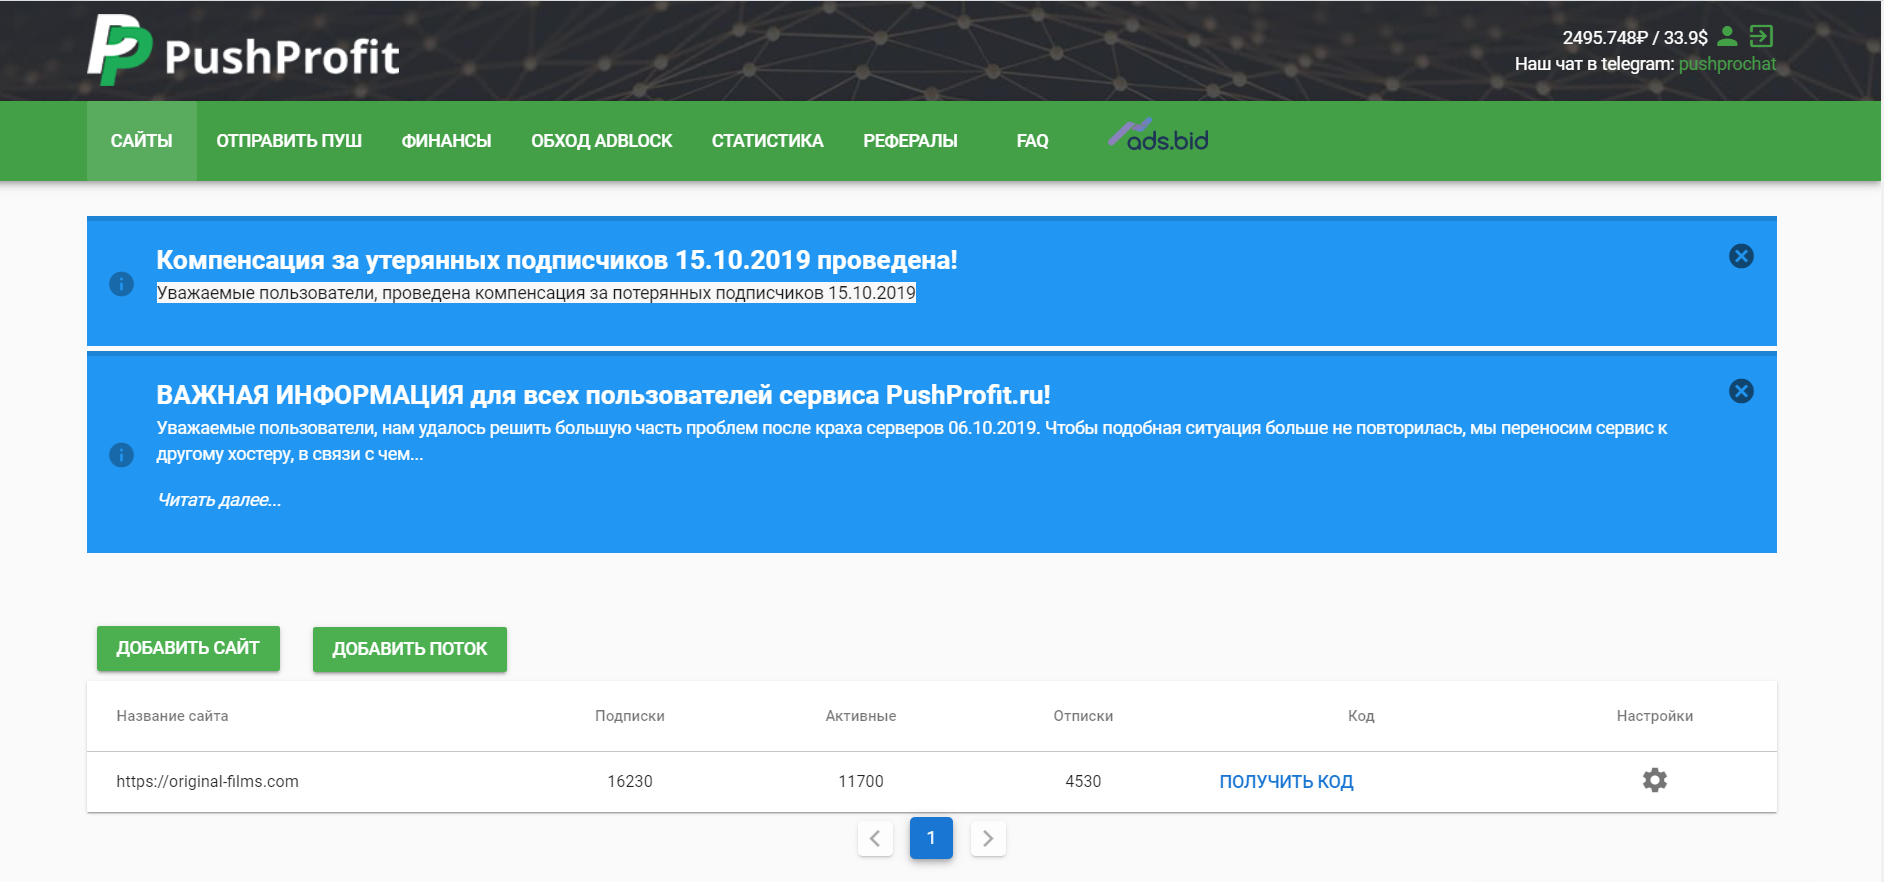
Task: Click the account balance 2495.748₽ / 33.9$
Action: pyautogui.click(x=1635, y=38)
